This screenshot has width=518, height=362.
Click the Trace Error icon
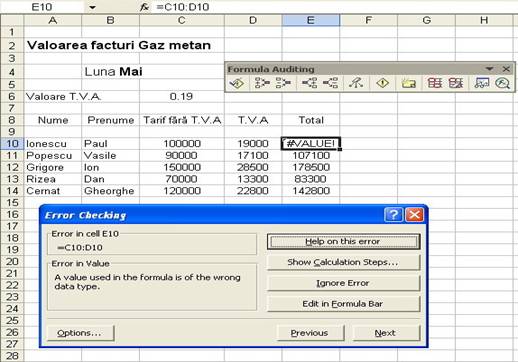tap(383, 83)
